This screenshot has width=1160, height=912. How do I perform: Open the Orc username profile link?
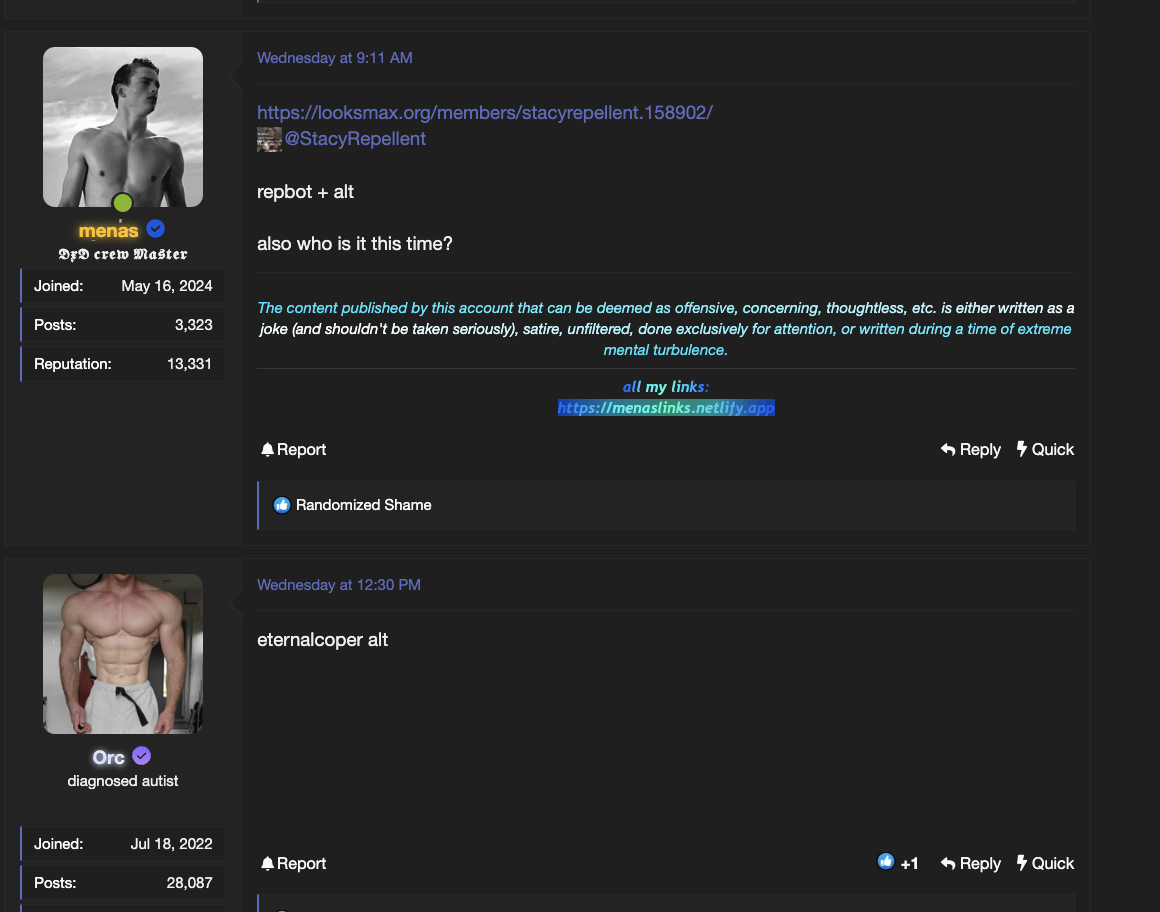pos(108,757)
